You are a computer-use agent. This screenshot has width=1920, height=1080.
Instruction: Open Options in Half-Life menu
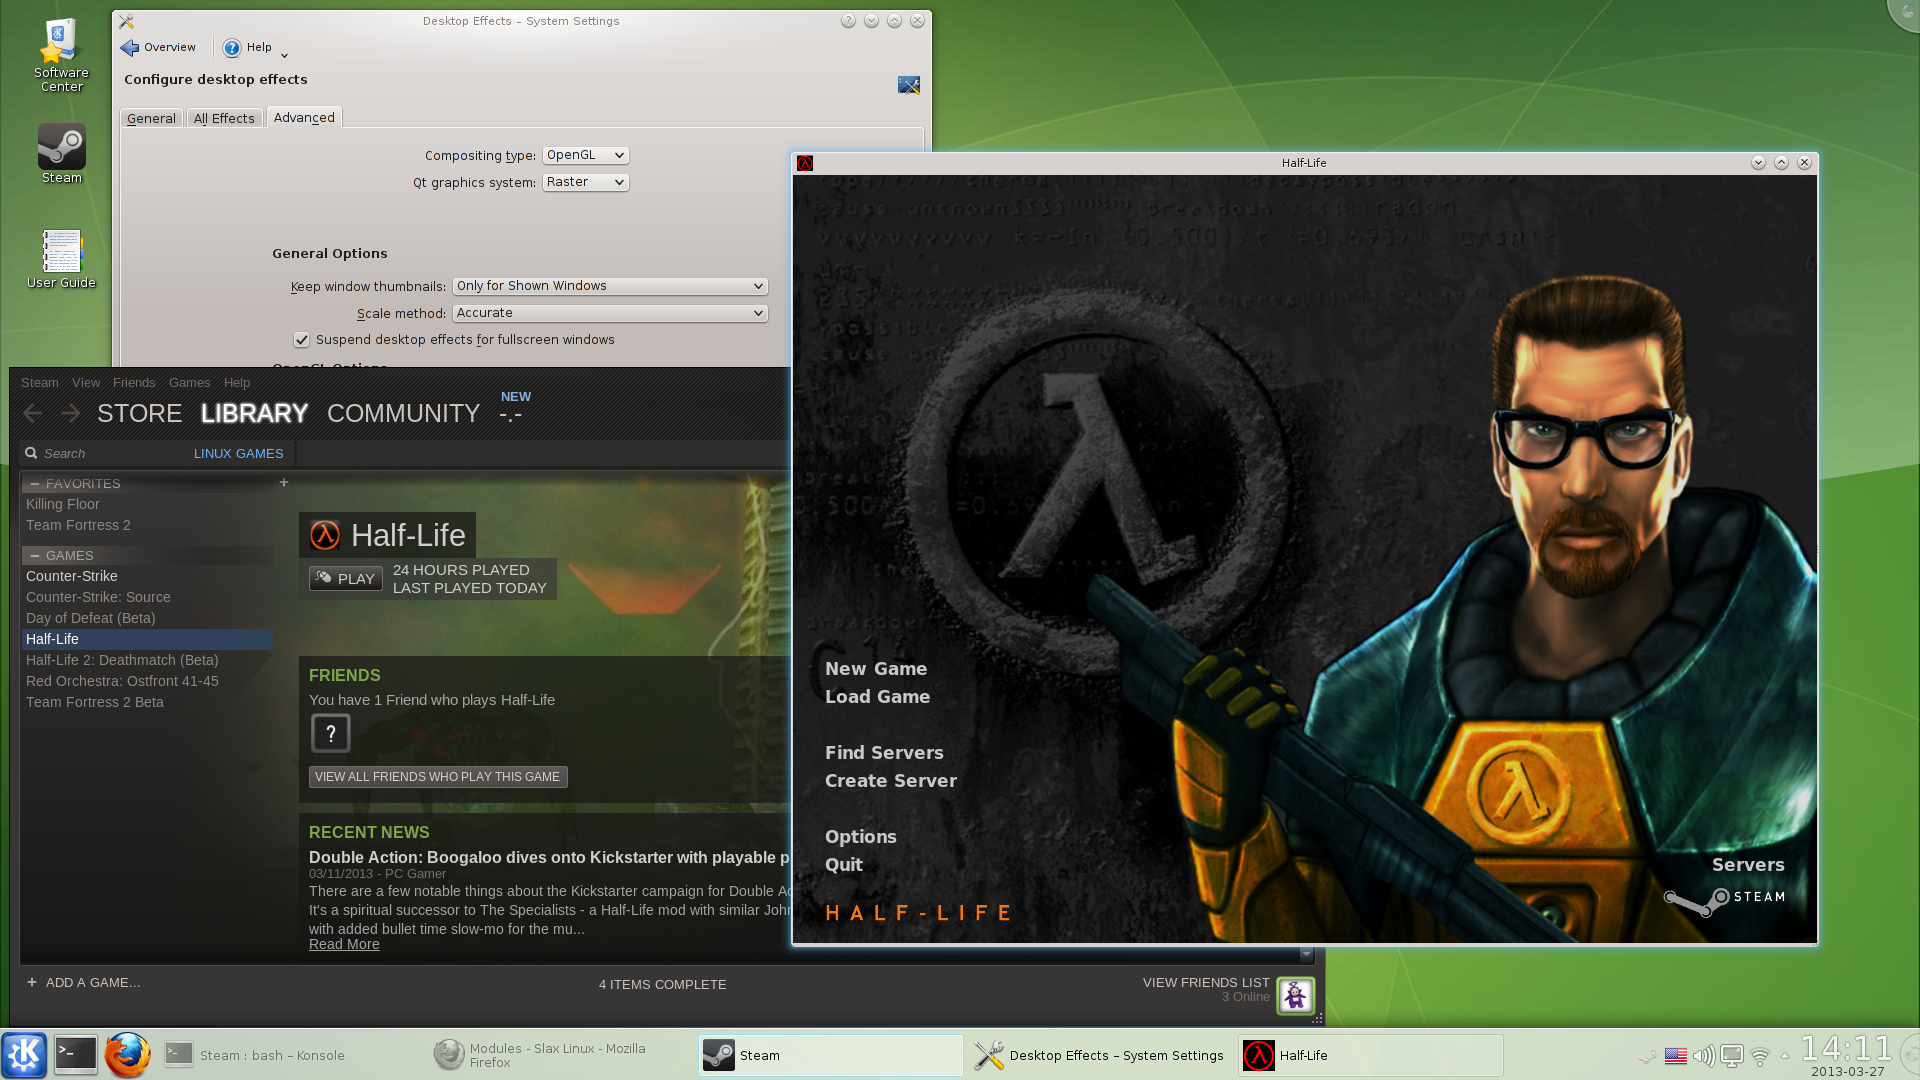(x=860, y=837)
